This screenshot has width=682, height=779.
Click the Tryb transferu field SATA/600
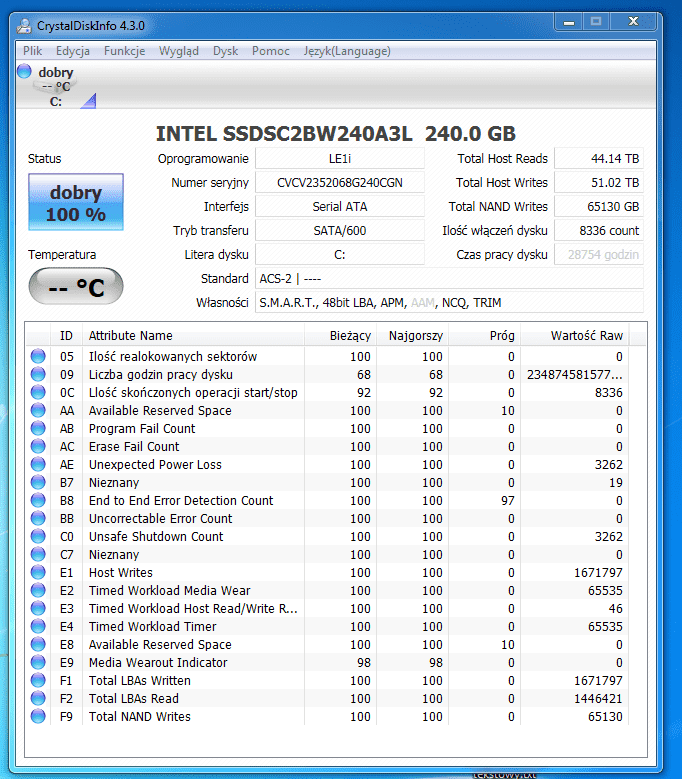(x=340, y=231)
